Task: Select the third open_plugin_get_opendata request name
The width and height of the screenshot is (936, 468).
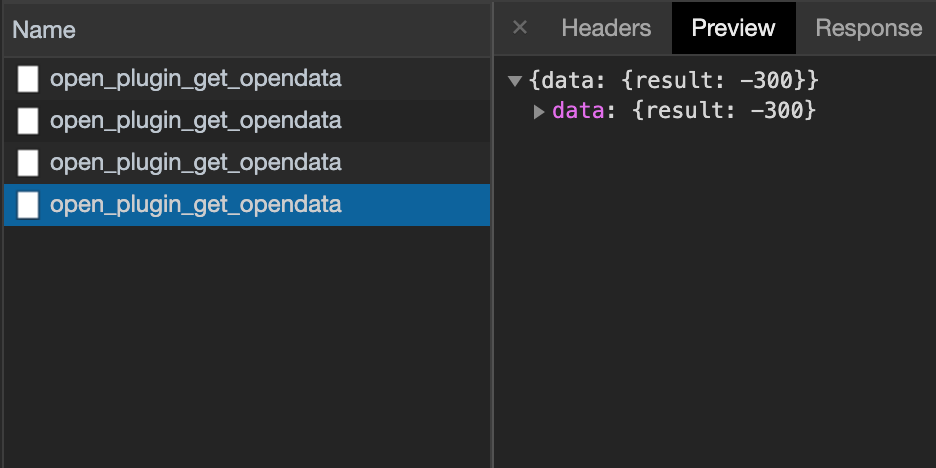Action: [x=195, y=163]
